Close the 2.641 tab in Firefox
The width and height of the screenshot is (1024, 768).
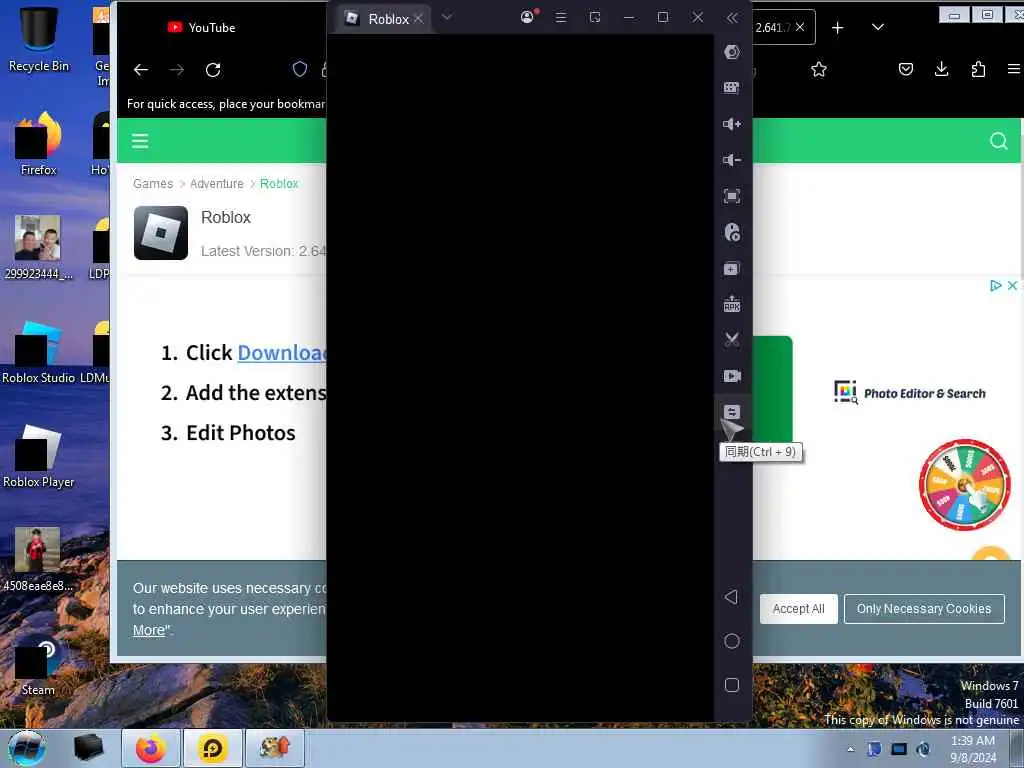(800, 27)
